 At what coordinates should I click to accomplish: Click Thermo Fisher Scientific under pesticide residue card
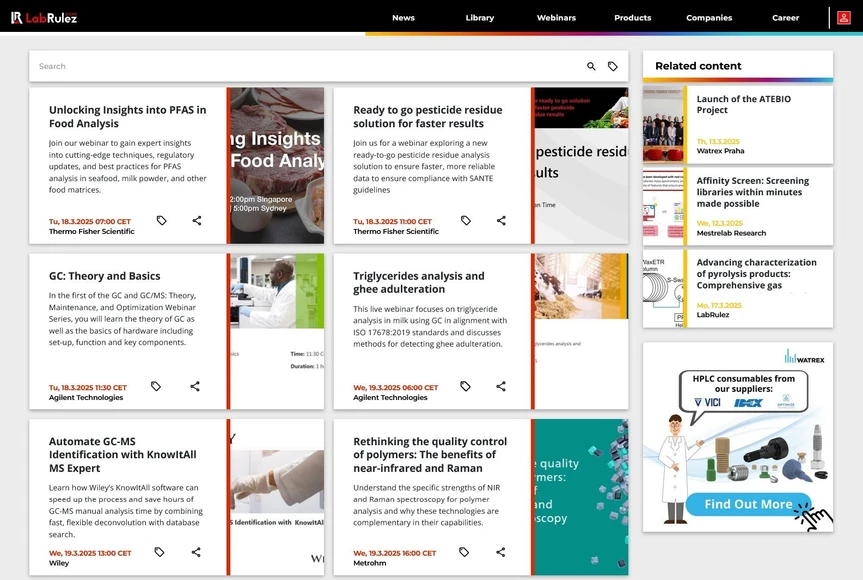pyautogui.click(x=396, y=232)
